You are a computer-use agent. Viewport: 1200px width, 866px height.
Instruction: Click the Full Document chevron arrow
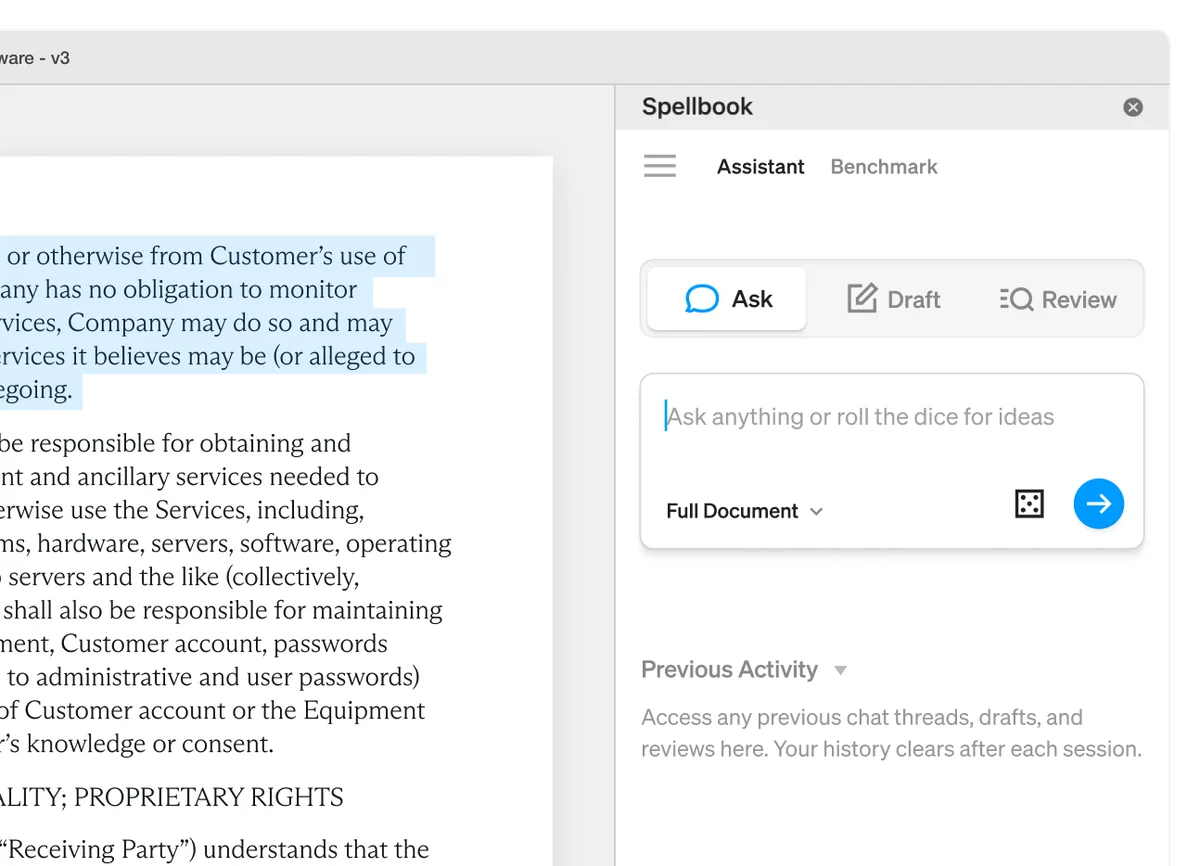click(817, 511)
